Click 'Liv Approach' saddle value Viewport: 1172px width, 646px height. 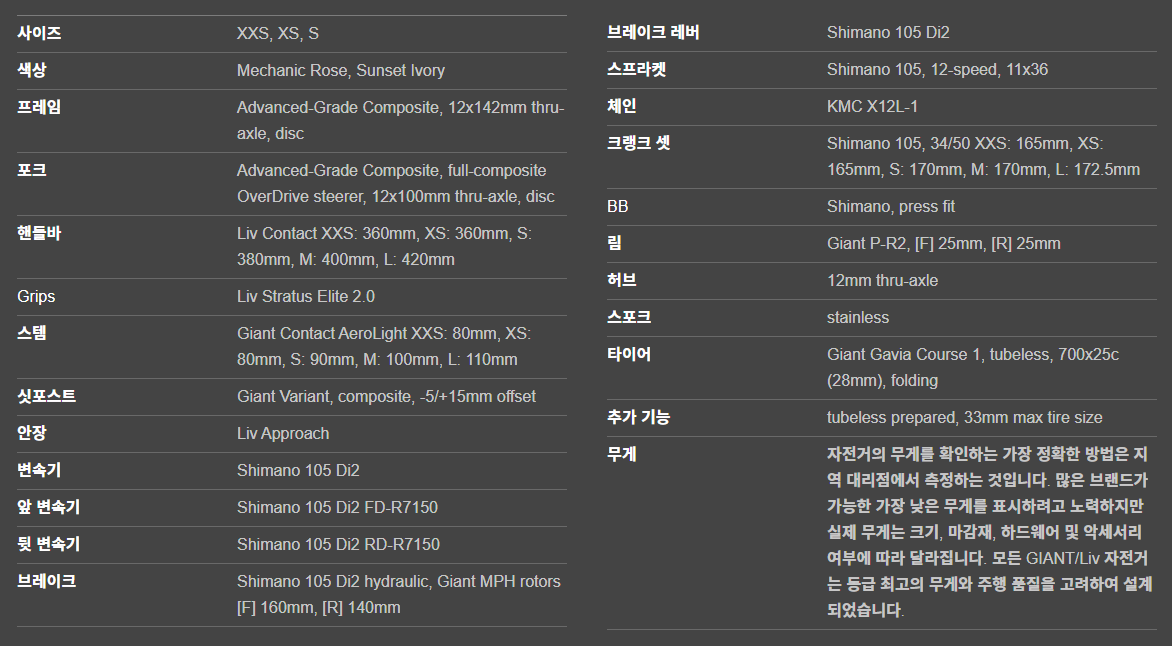283,434
